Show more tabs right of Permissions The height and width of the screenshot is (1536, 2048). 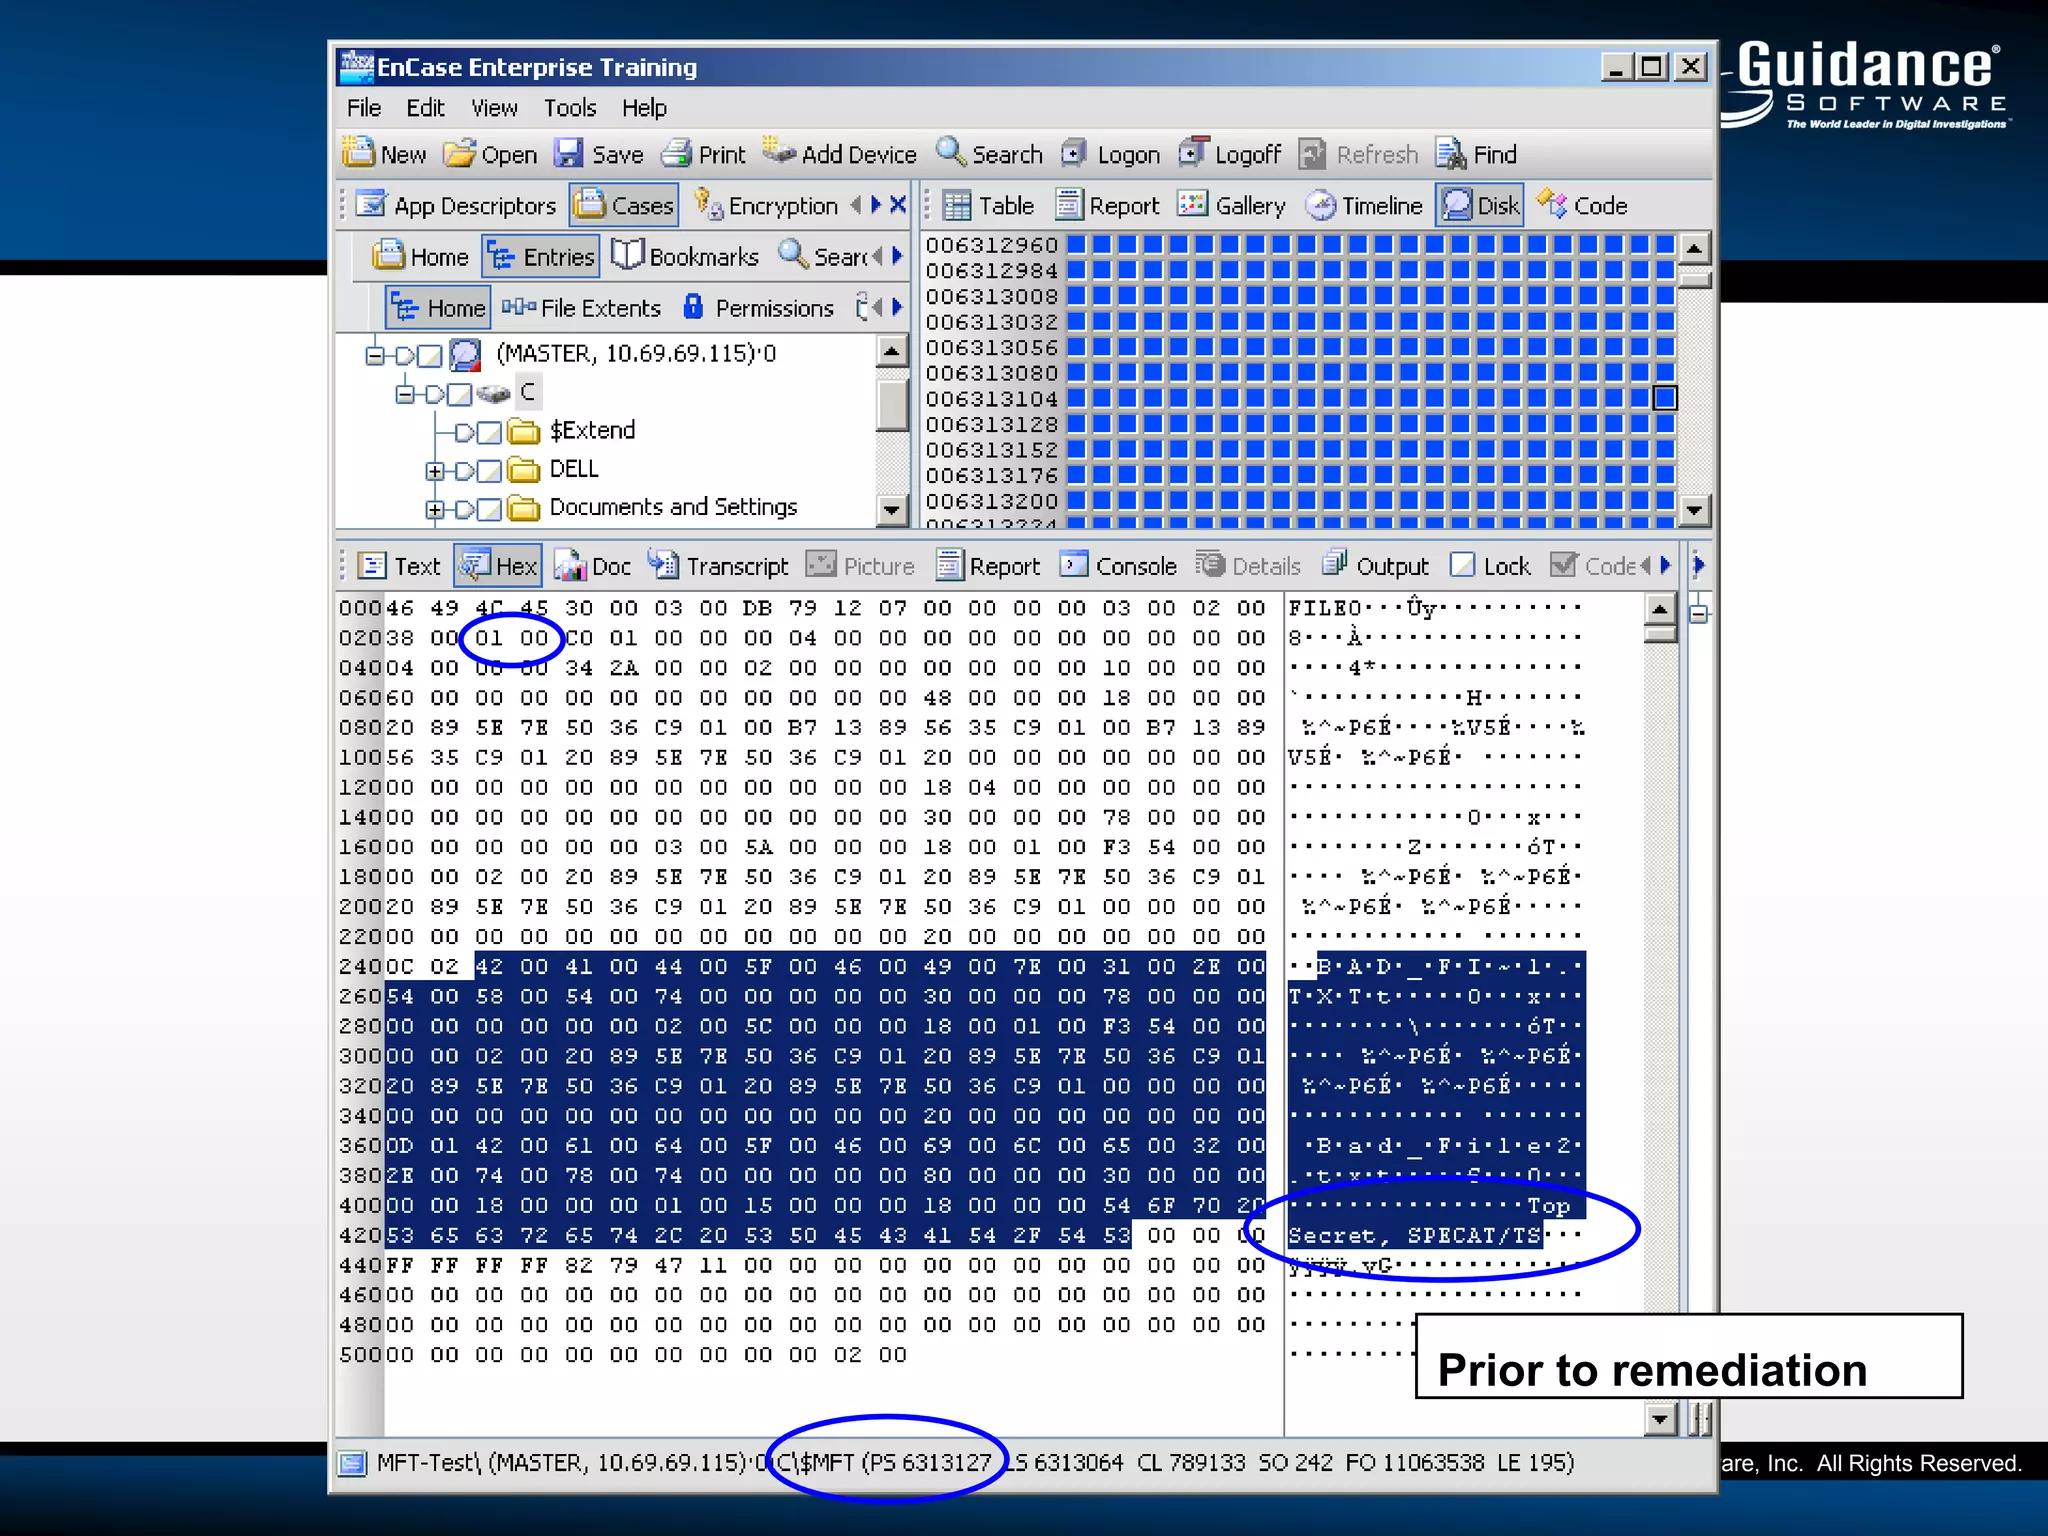click(897, 308)
